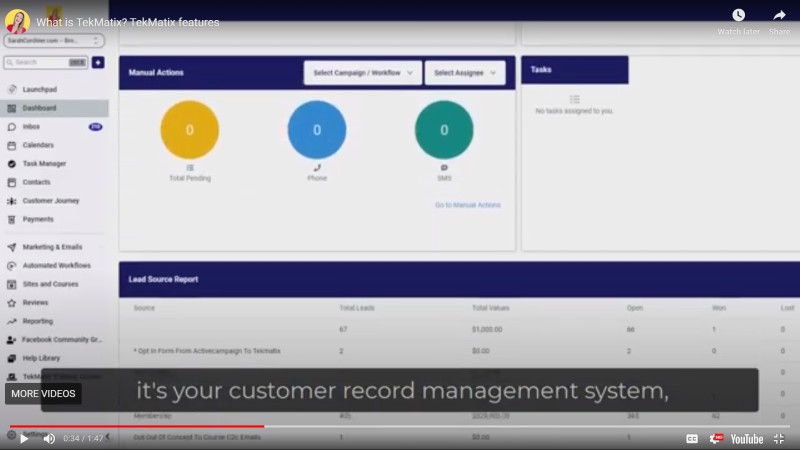Click the Calendars icon
800x450 pixels.
coord(12,145)
